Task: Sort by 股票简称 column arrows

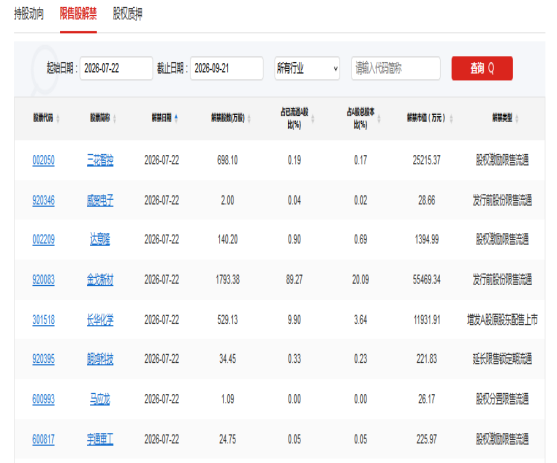Action: (x=114, y=118)
